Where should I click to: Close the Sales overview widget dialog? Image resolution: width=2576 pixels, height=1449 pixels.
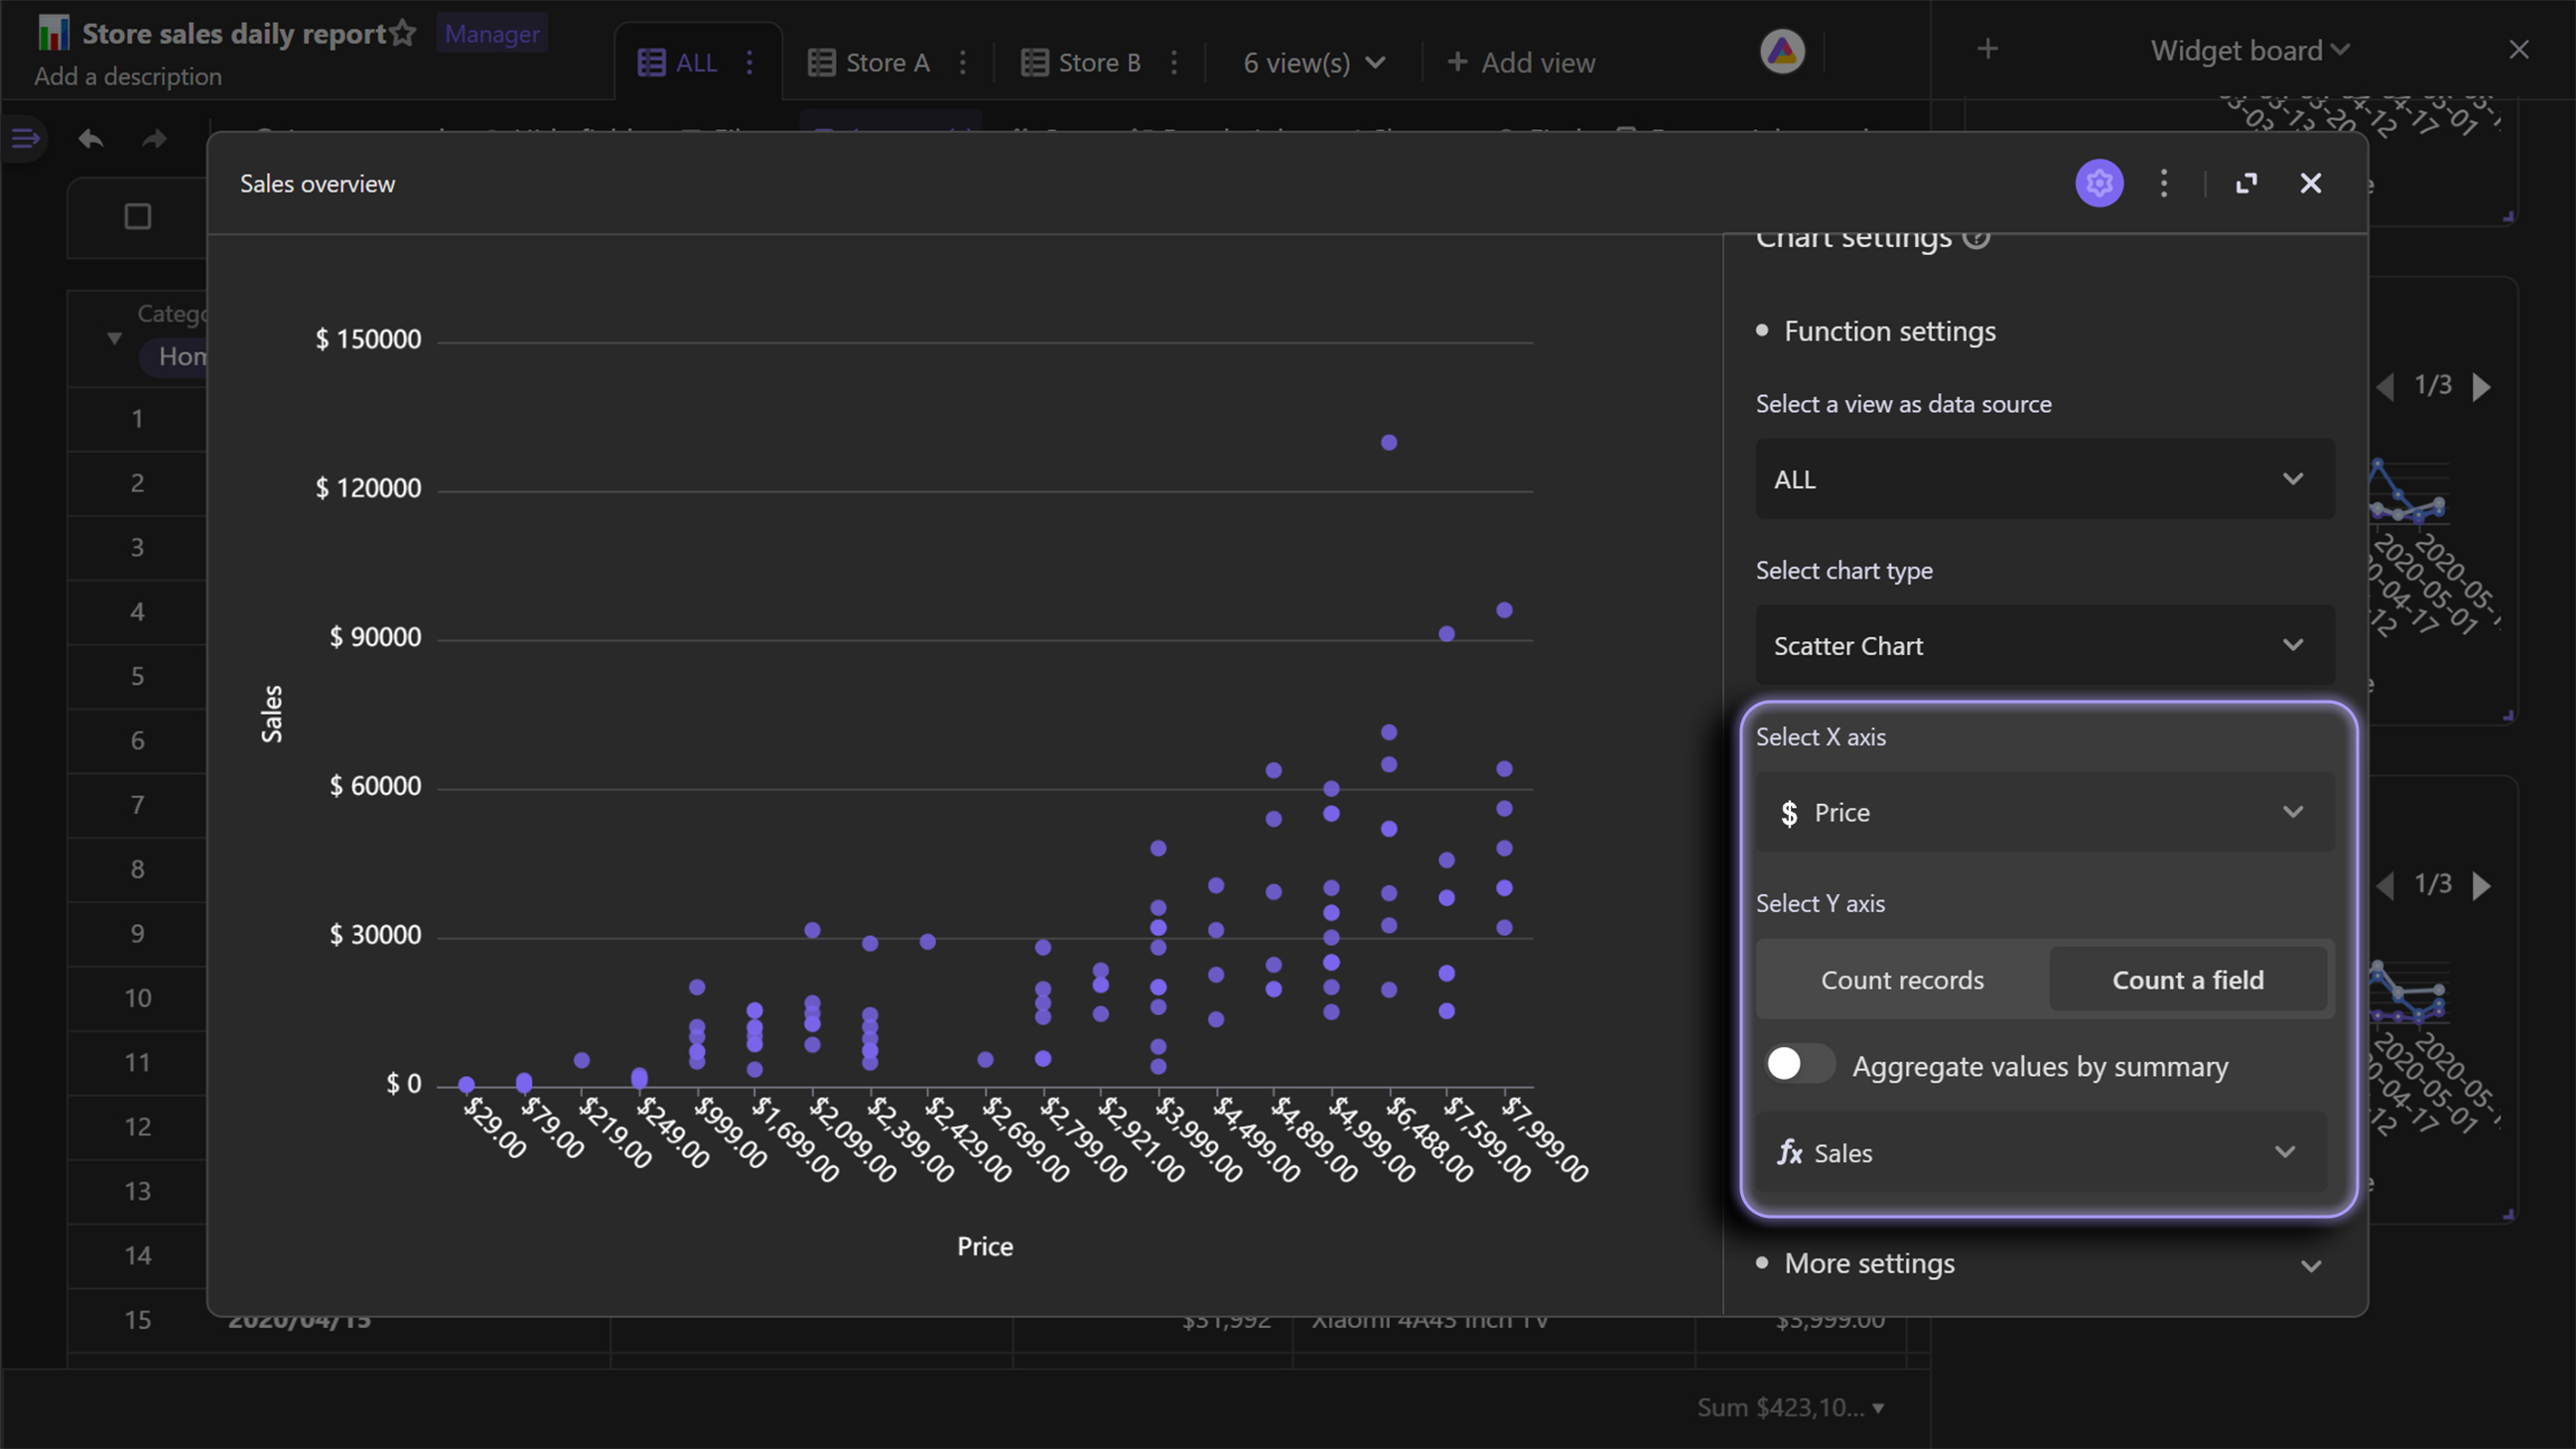coord(2310,183)
